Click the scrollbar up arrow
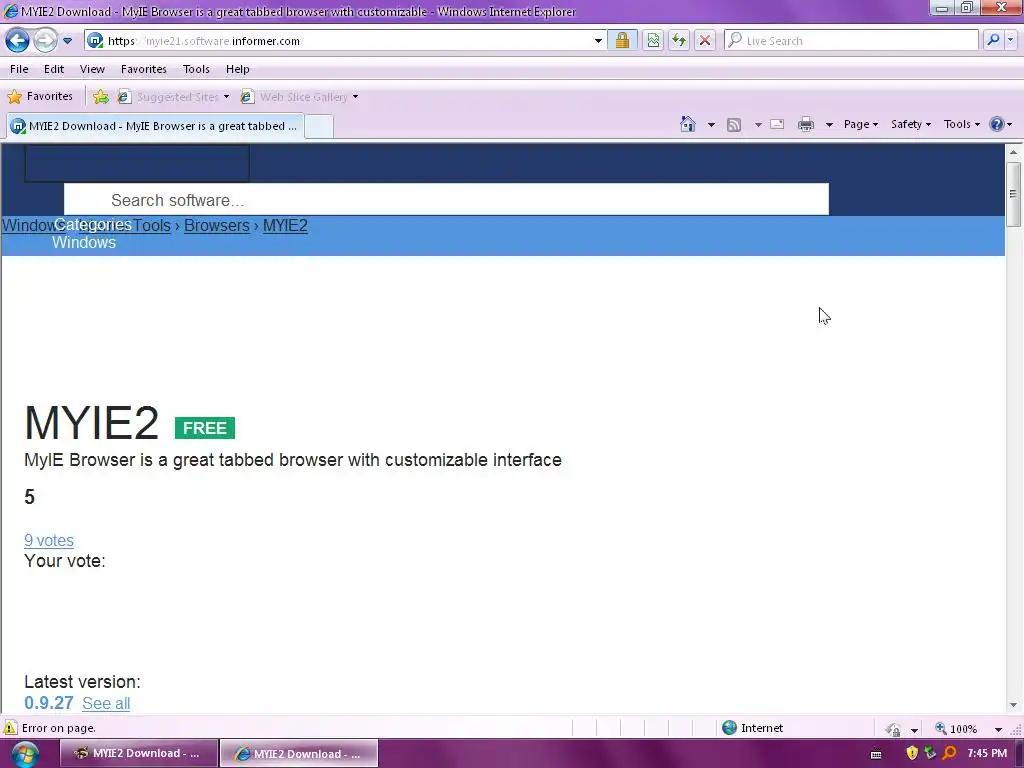The height and width of the screenshot is (768, 1024). coord(1013,152)
